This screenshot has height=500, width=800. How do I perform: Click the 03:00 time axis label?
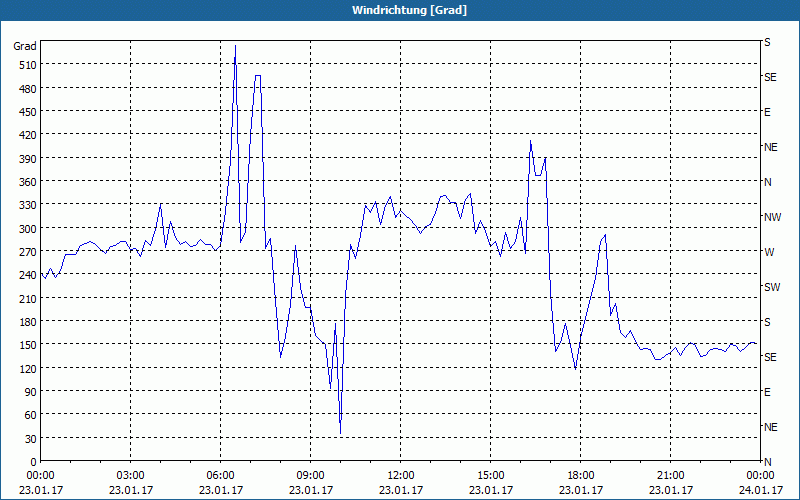pyautogui.click(x=131, y=476)
